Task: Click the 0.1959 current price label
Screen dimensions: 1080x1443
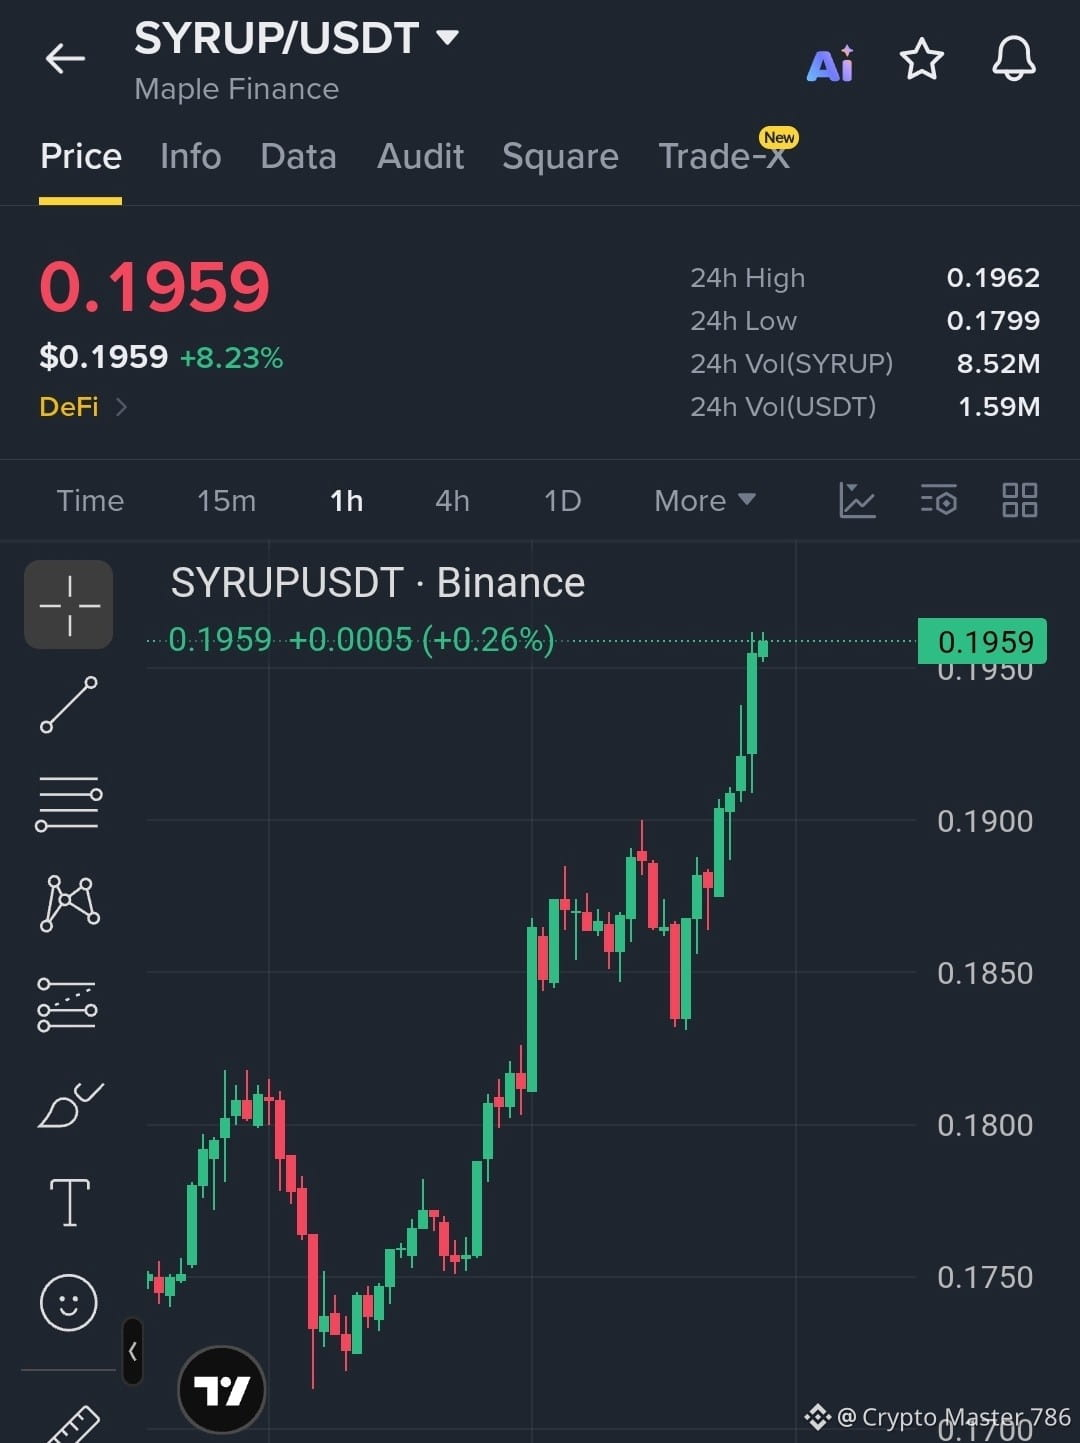Action: tap(982, 641)
